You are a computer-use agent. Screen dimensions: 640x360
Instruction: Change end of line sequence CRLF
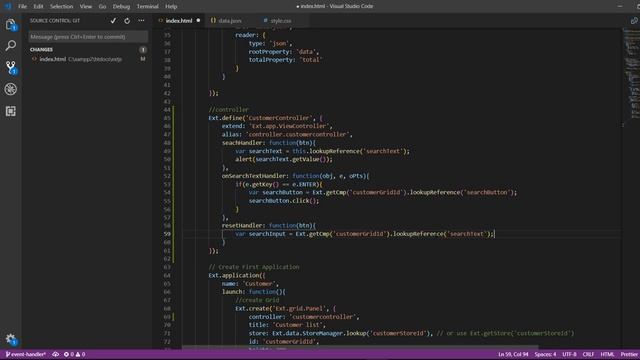(588, 354)
